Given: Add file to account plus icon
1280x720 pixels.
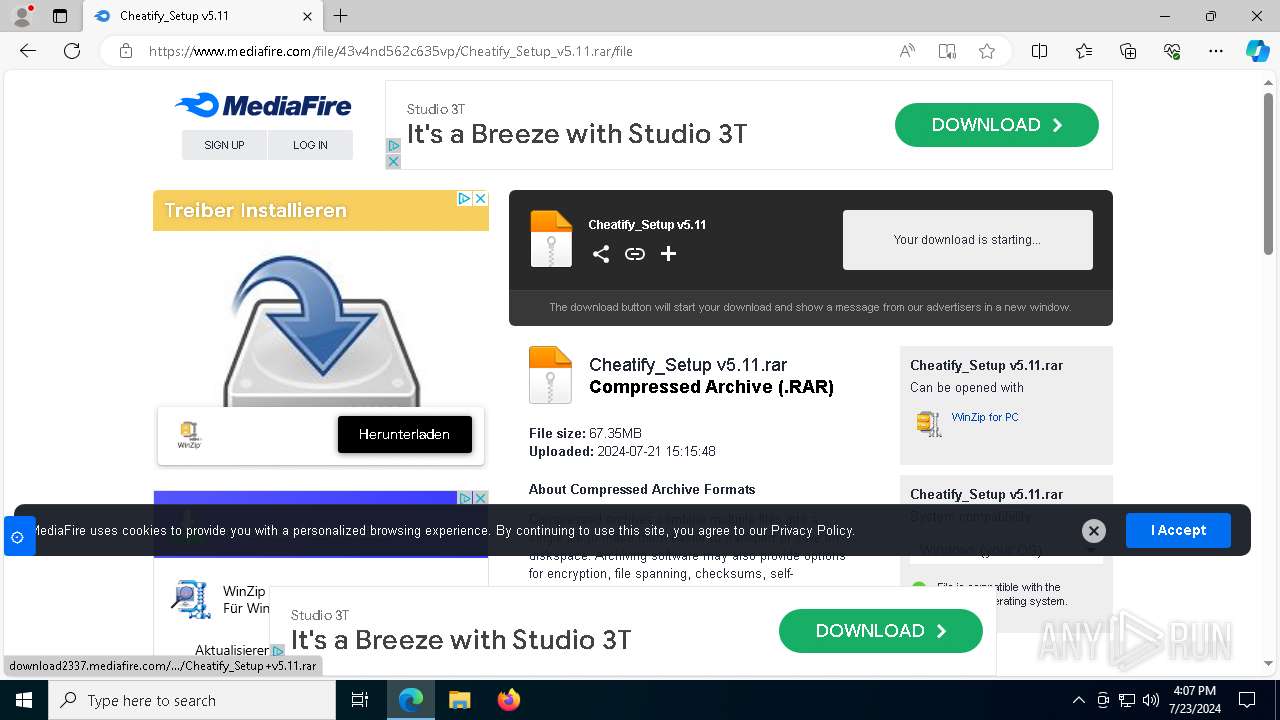Looking at the screenshot, I should 668,254.
